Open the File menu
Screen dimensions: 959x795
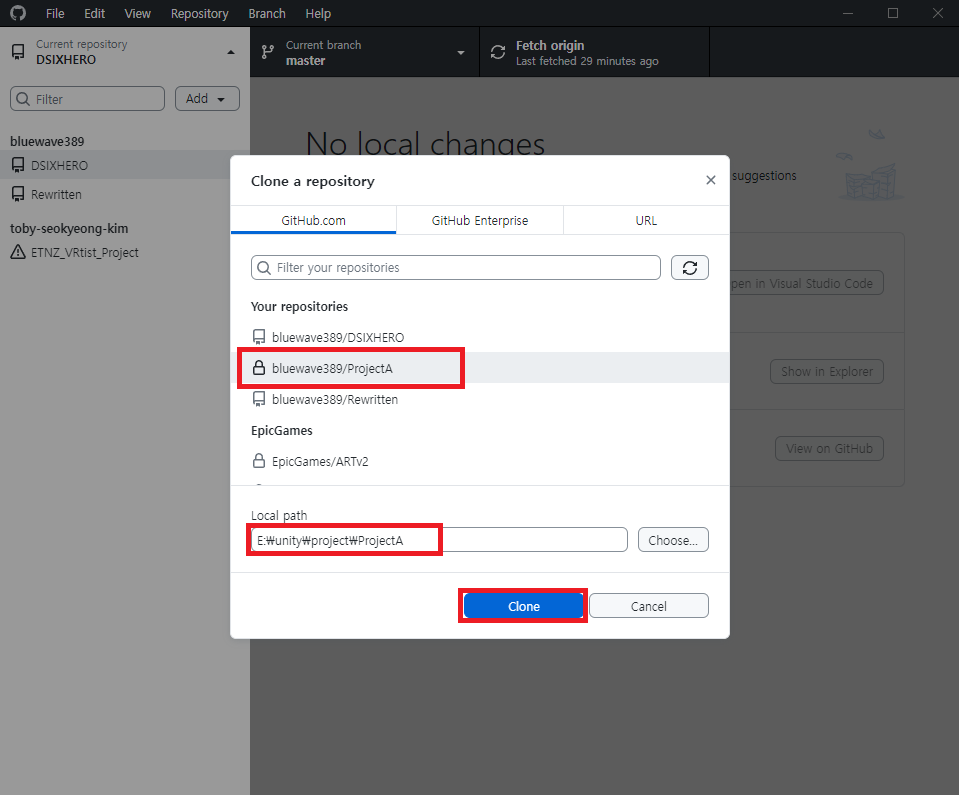coord(55,13)
